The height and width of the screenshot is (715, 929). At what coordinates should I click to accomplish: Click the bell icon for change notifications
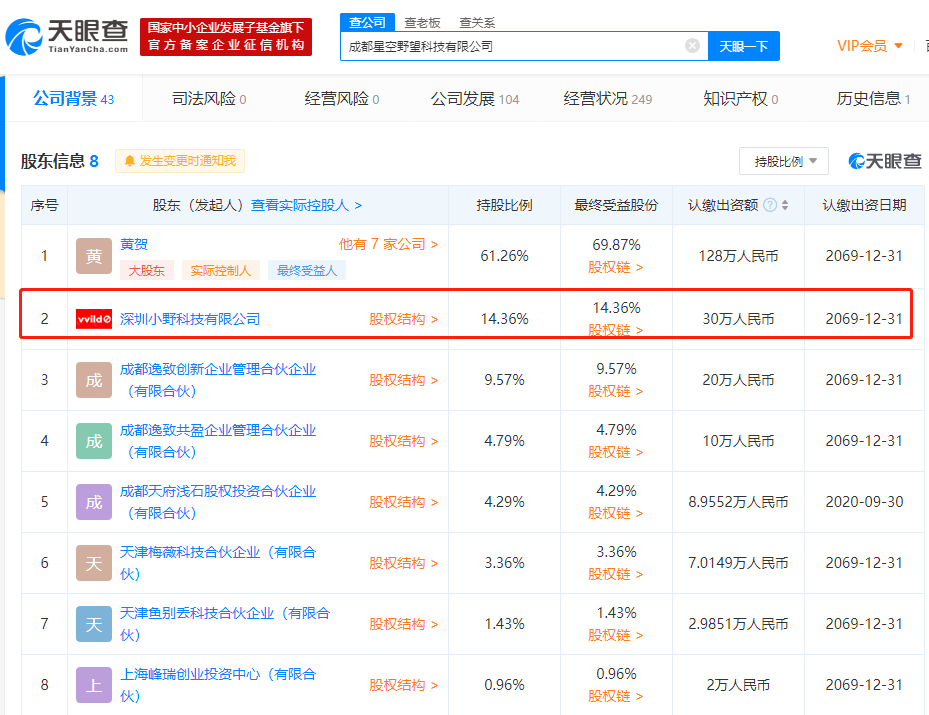click(130, 161)
